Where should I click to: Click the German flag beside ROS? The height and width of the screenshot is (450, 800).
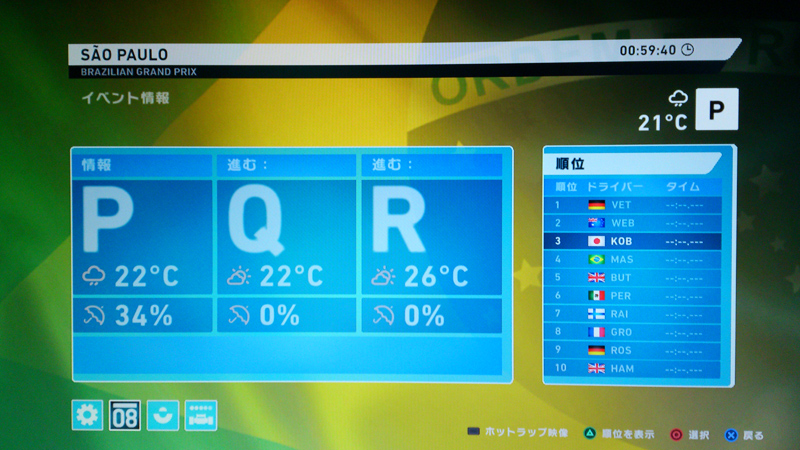pyautogui.click(x=596, y=351)
